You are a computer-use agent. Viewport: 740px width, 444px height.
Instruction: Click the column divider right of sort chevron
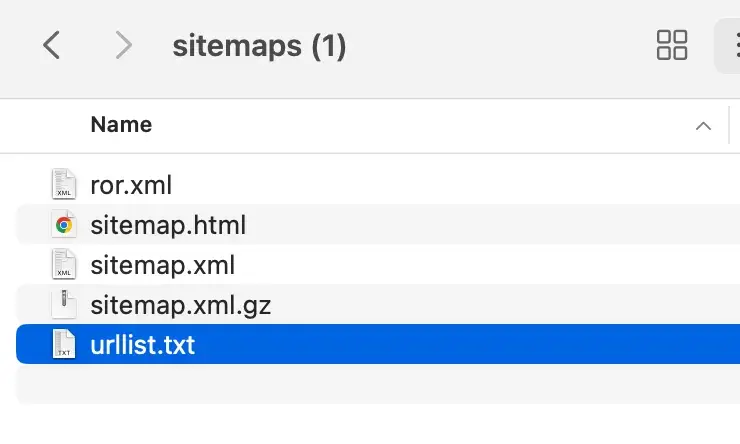point(730,126)
